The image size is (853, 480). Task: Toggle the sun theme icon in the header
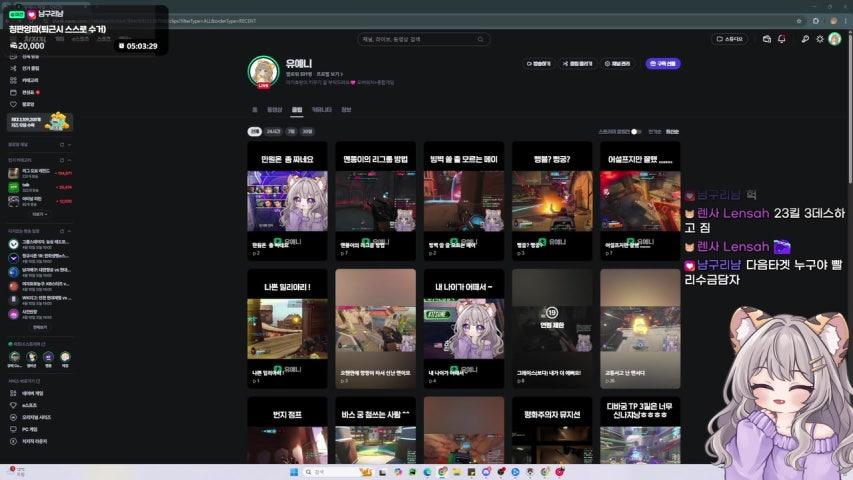coord(820,39)
